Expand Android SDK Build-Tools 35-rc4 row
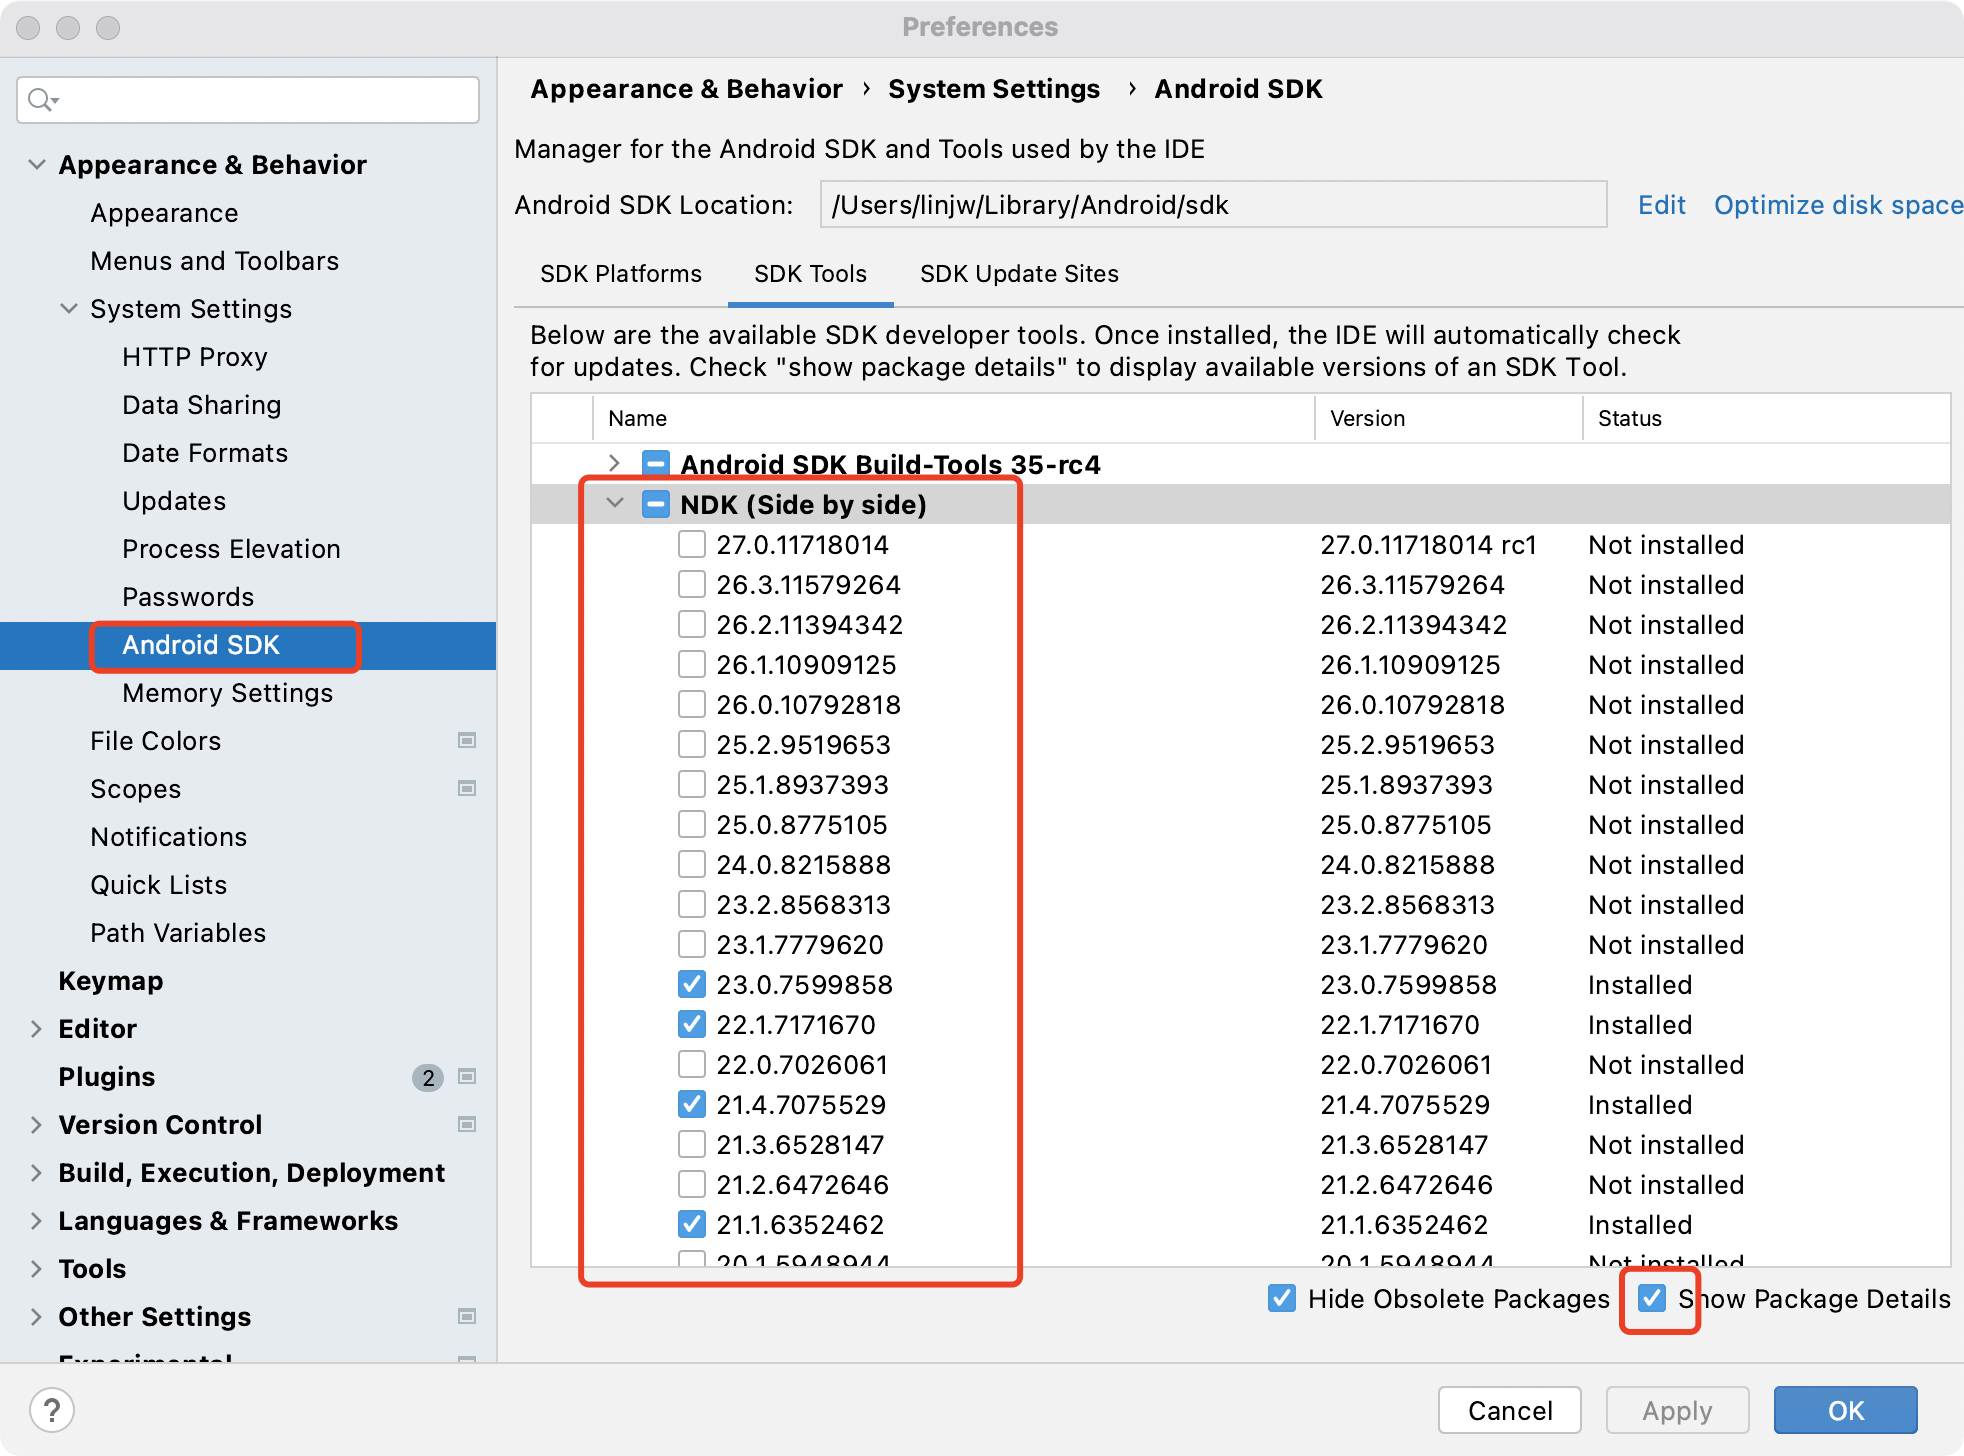 [x=614, y=464]
